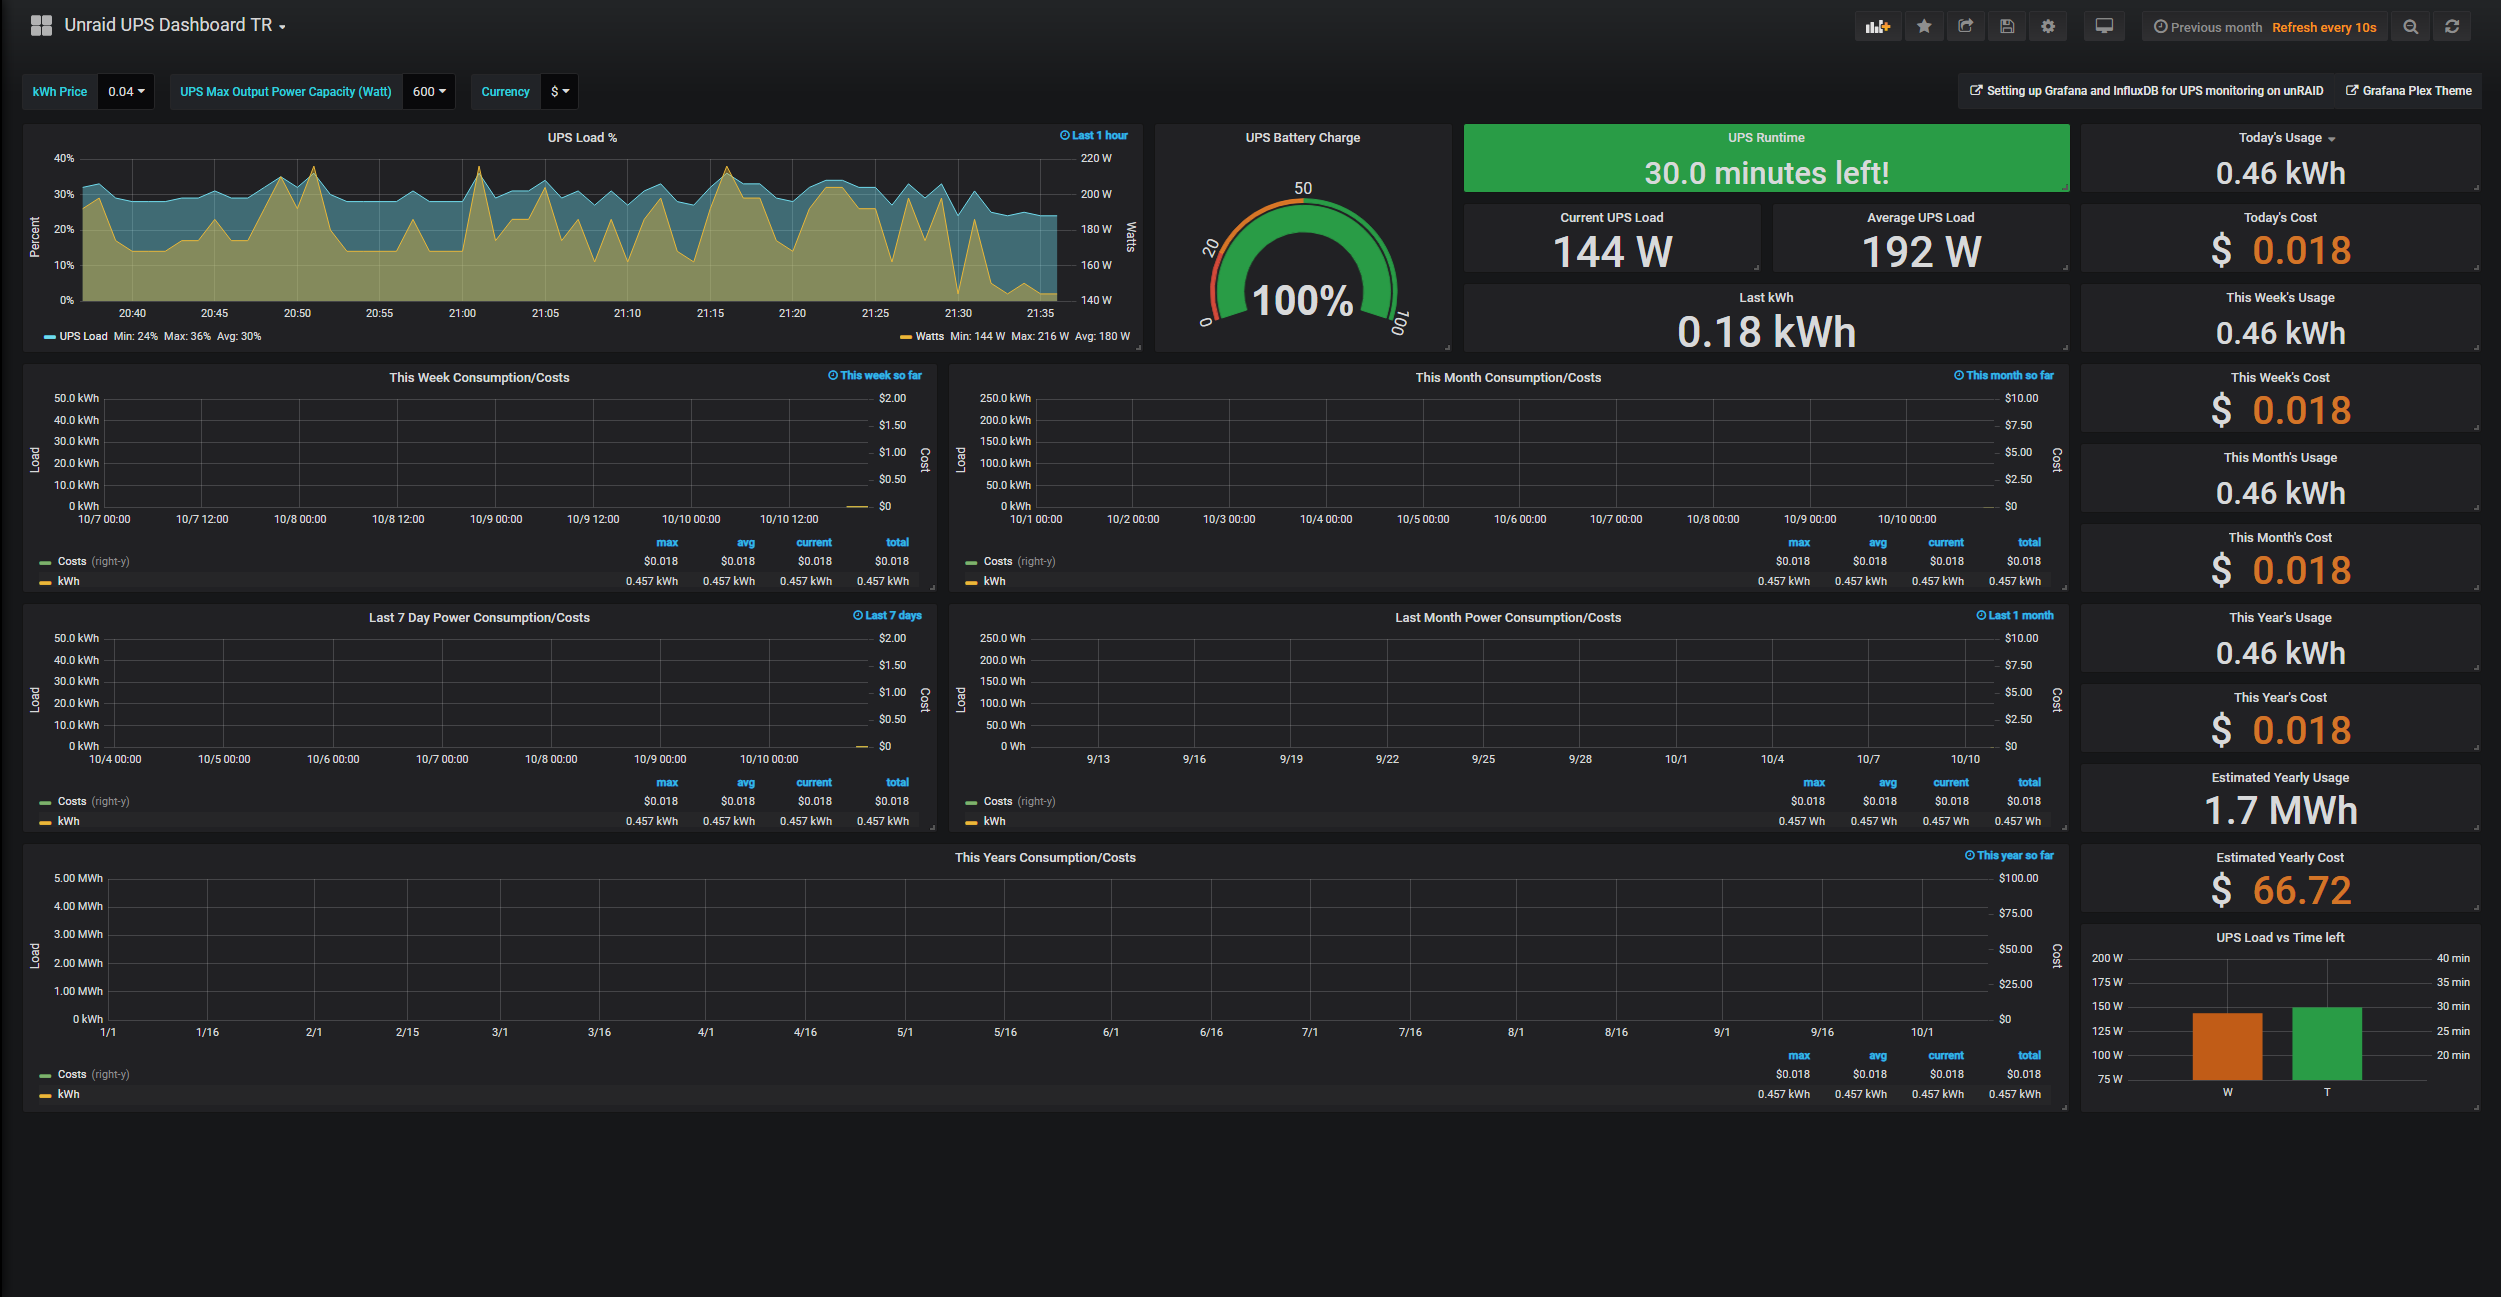Toggle Costs series in This Week legend
The height and width of the screenshot is (1297, 2501).
coord(72,562)
